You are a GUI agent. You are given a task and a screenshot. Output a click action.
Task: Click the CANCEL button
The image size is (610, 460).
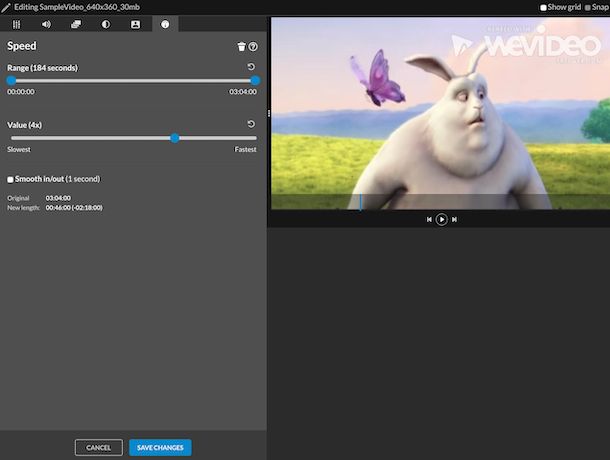click(99, 448)
